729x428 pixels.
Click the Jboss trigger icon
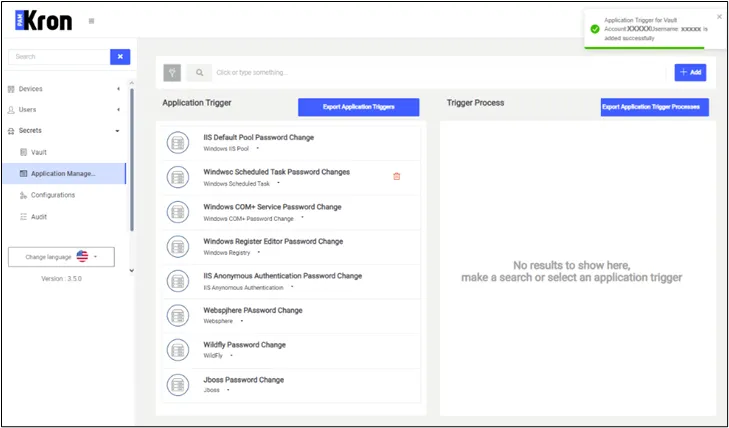178,385
